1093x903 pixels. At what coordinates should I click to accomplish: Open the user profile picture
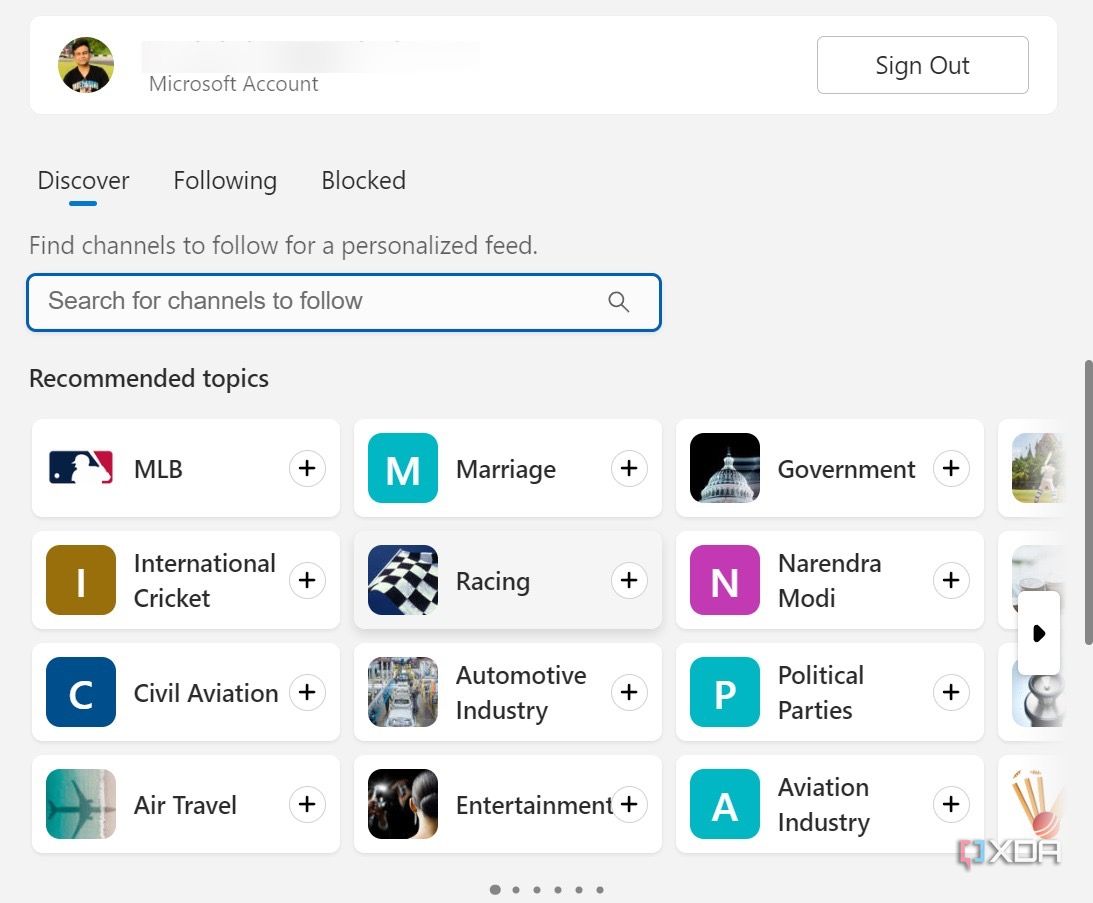pos(86,65)
